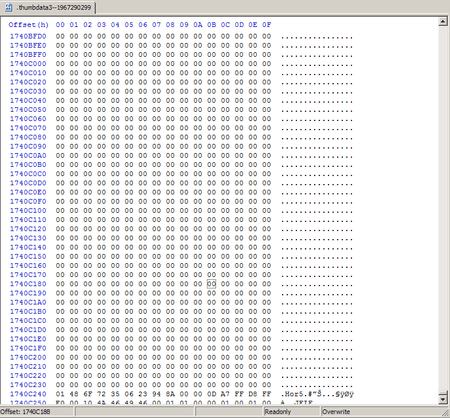Image resolution: width=450 pixels, height=418 pixels.
Task: Select byte 48 in row 1740C240
Action: point(74,394)
